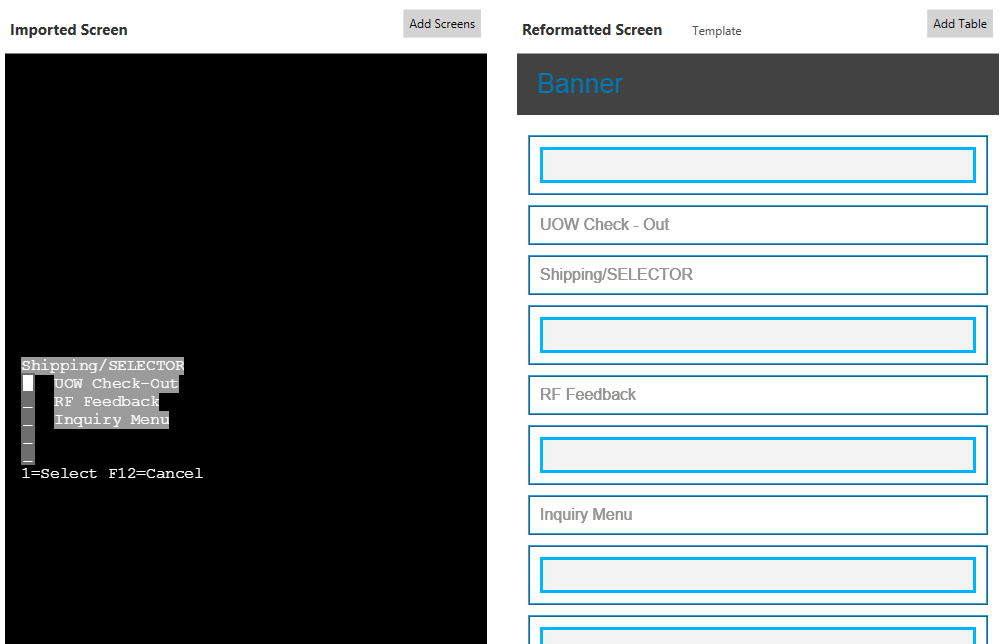Click the underscore field beside terminal RF Feedback
The image size is (1005, 644).
click(x=28, y=403)
